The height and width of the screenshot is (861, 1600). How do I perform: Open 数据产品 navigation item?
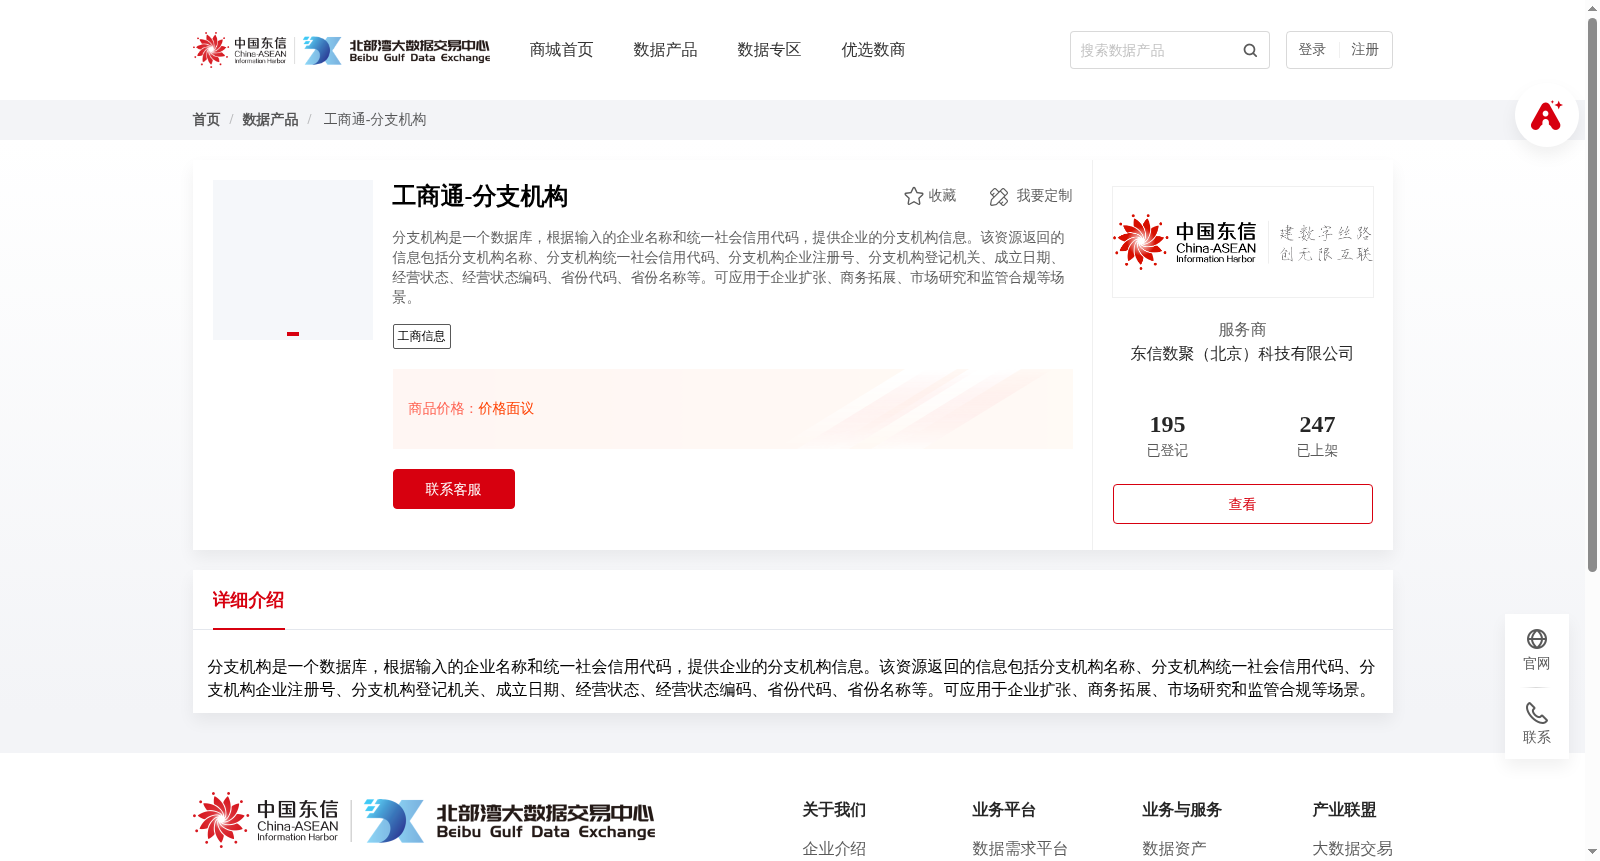pyautogui.click(x=665, y=50)
